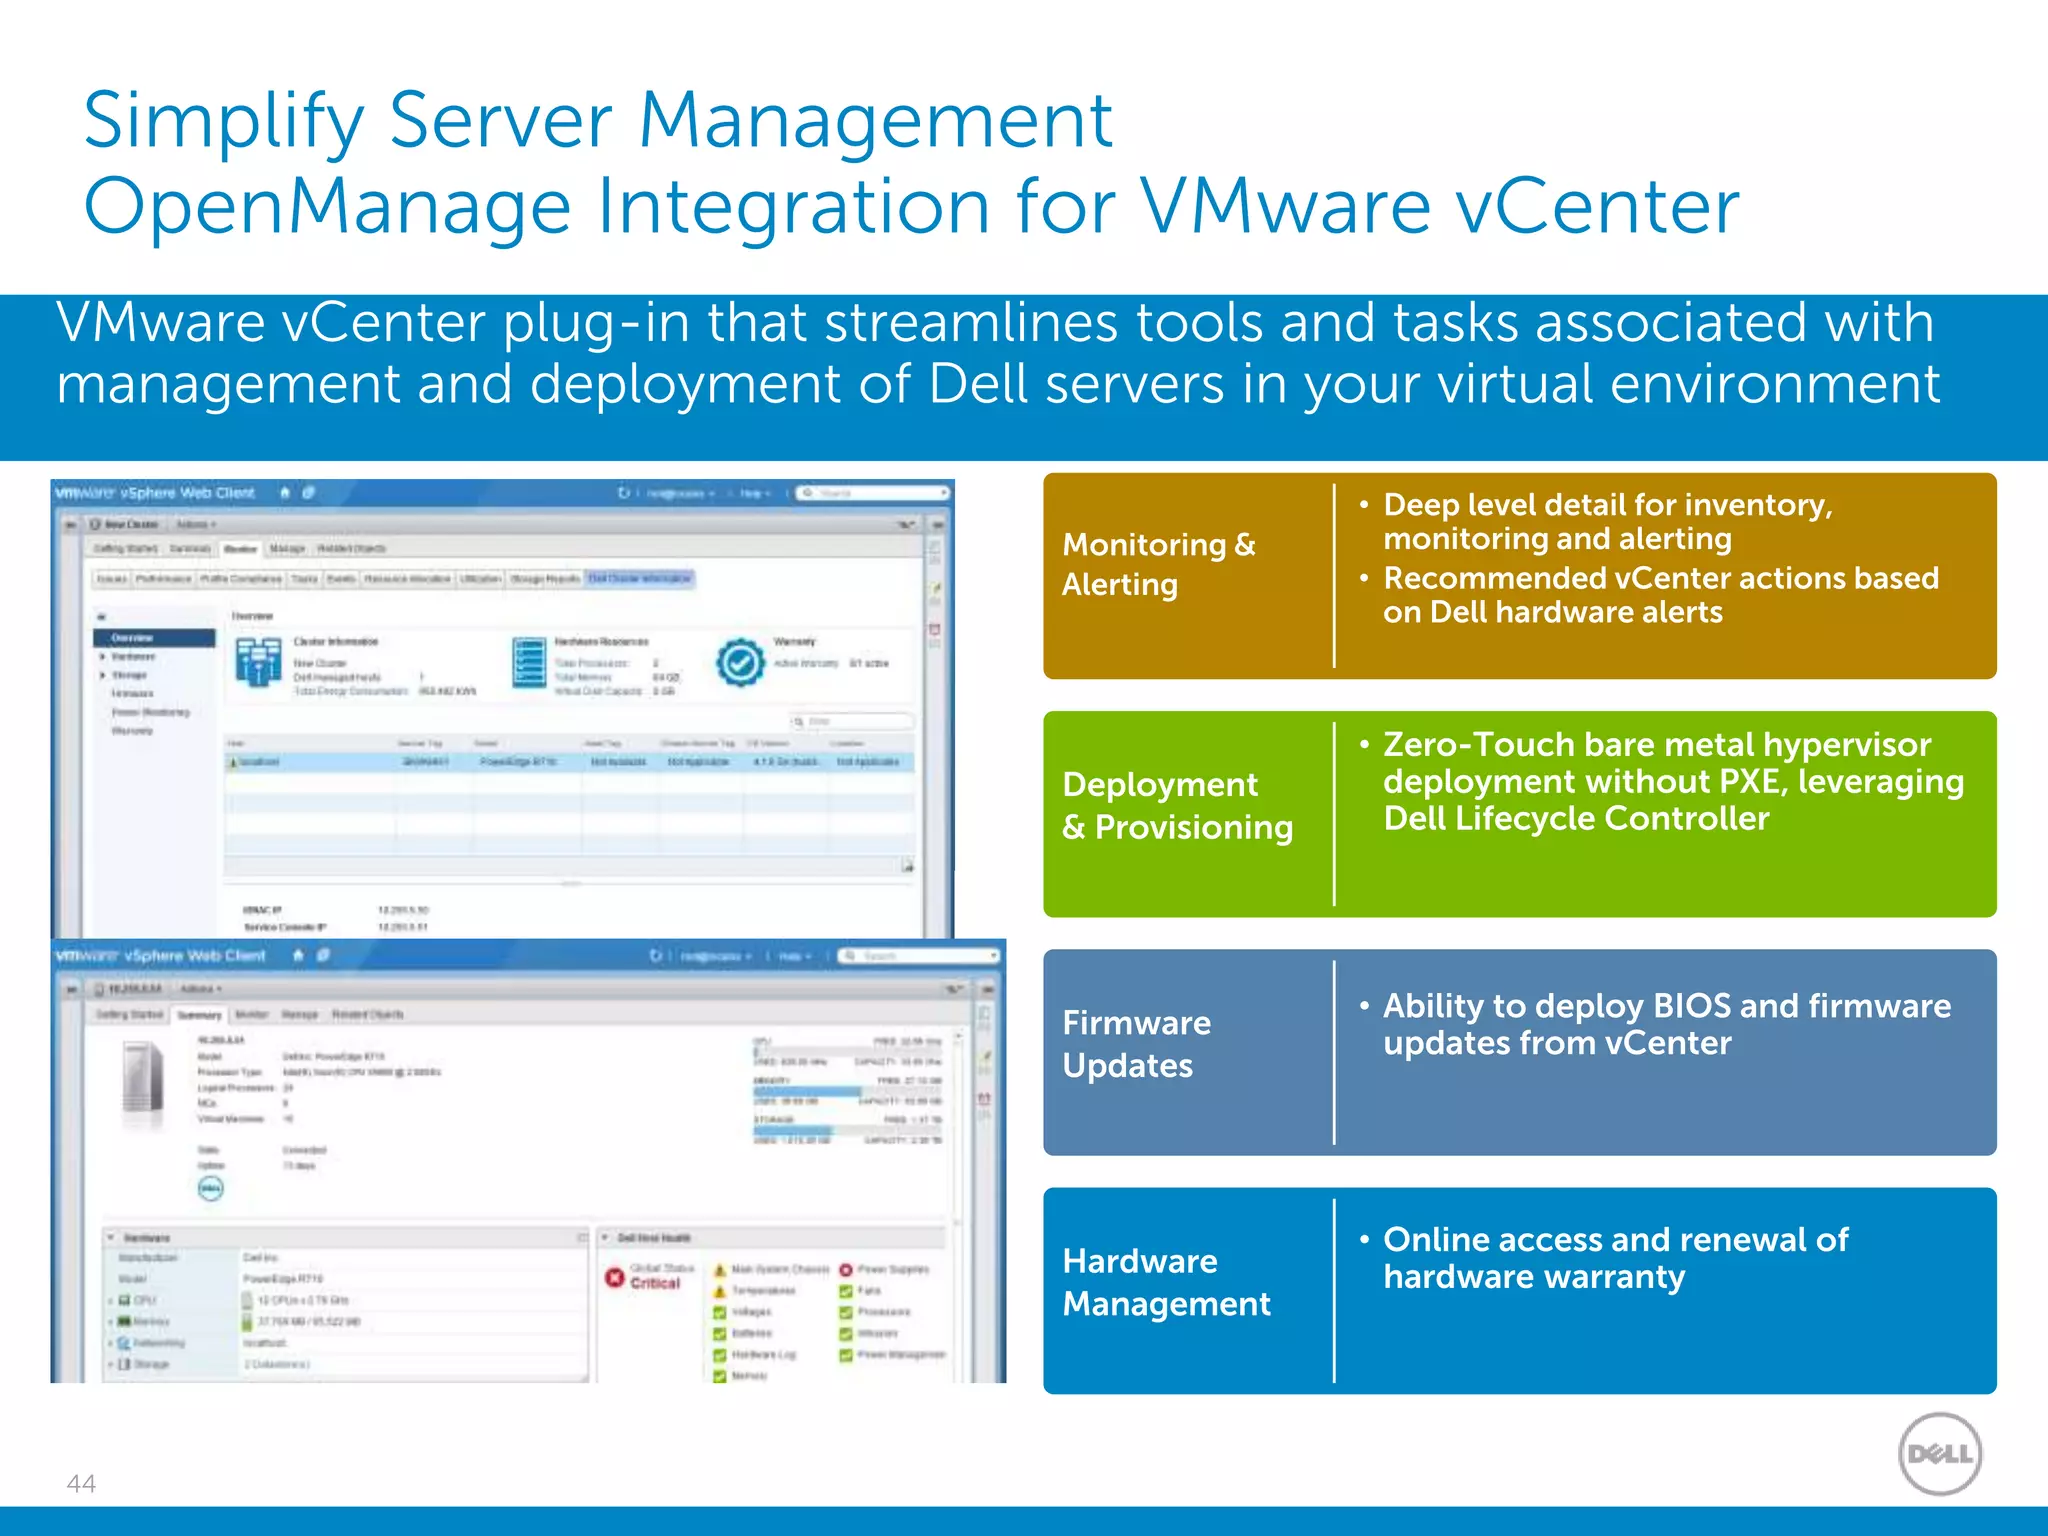Open user account dropdown in upper header
Screen dimensions: 2048x1536
tap(681, 493)
